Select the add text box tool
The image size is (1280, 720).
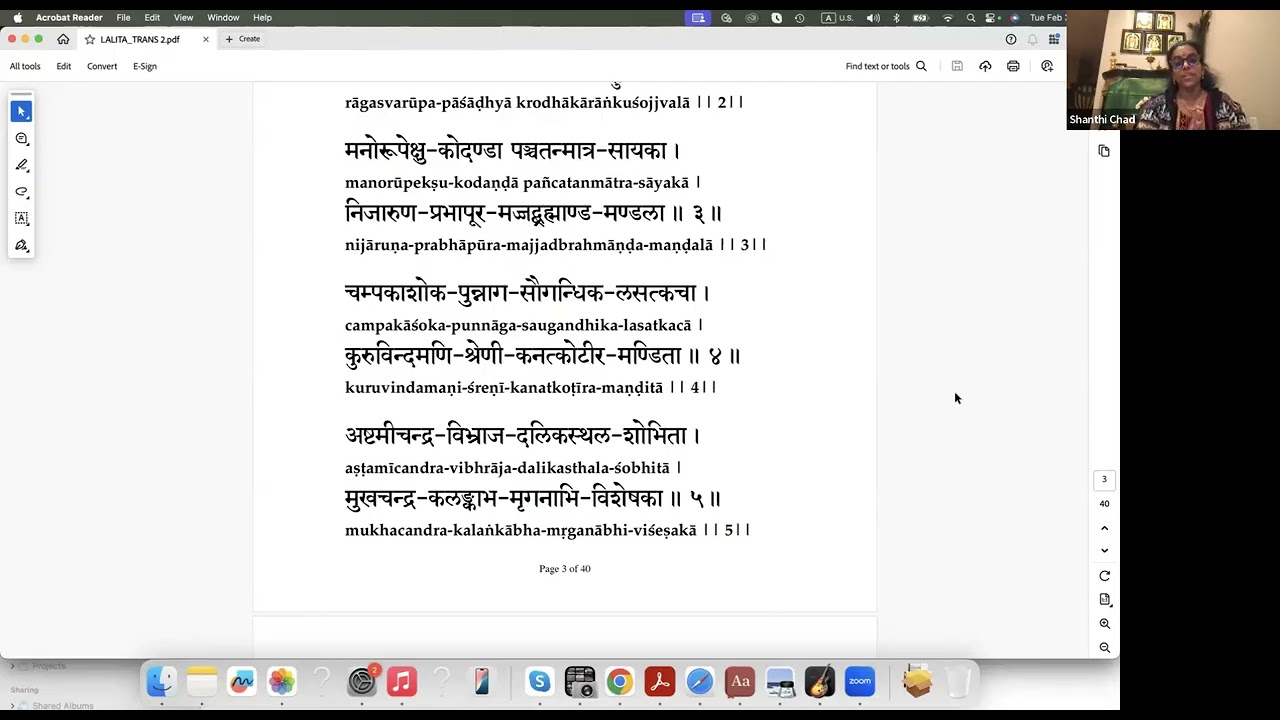click(21, 218)
